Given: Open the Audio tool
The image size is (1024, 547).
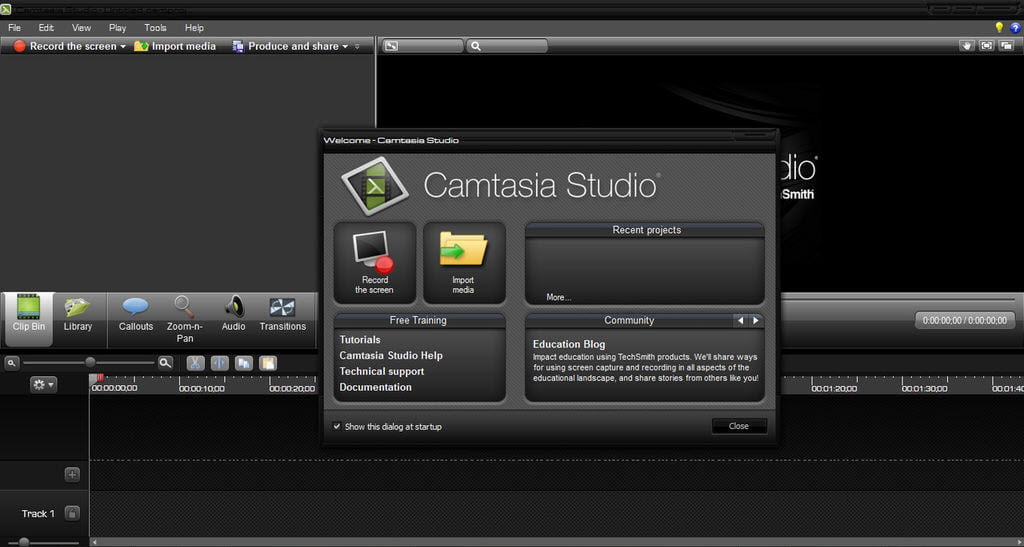Looking at the screenshot, I should click(x=234, y=315).
